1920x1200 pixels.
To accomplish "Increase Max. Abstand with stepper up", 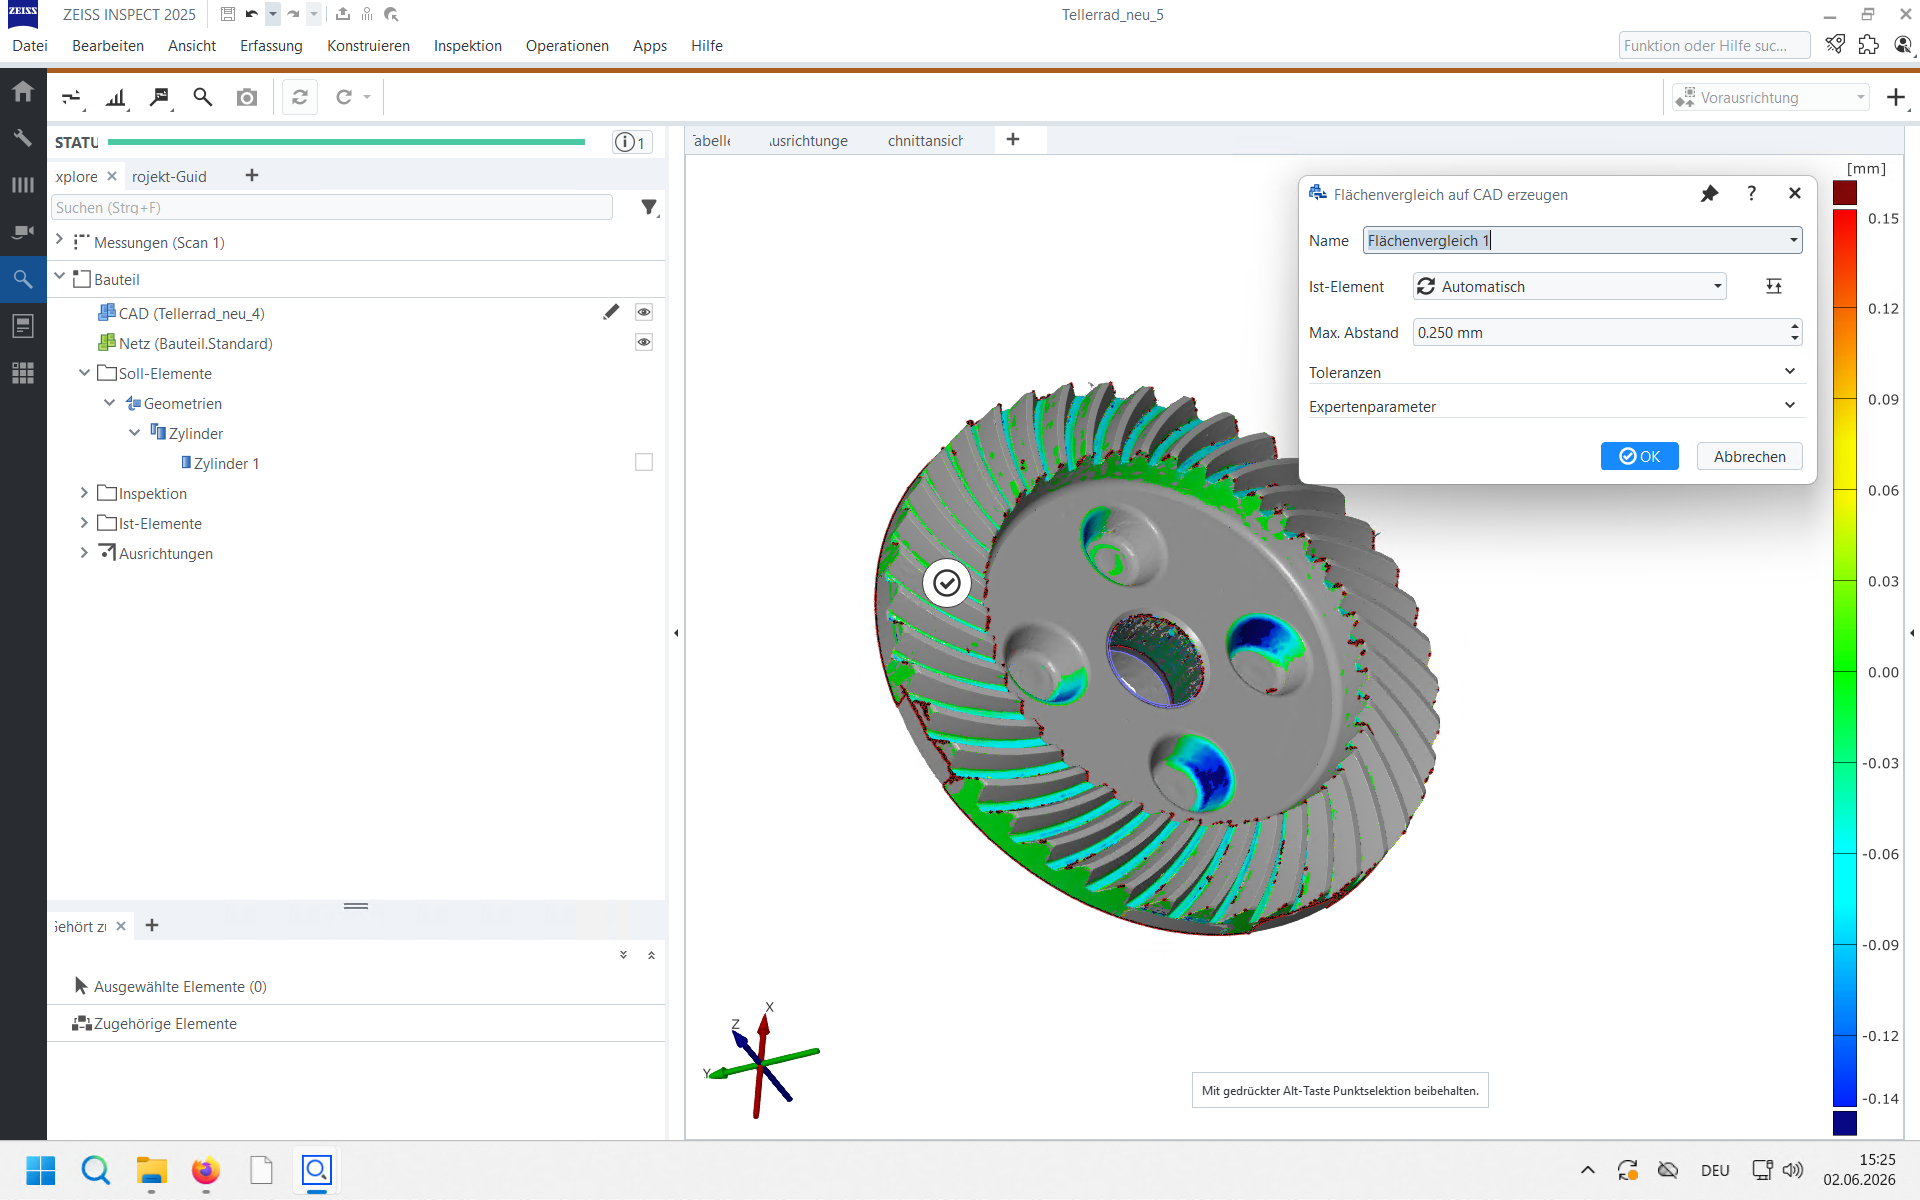I will pyautogui.click(x=1795, y=326).
